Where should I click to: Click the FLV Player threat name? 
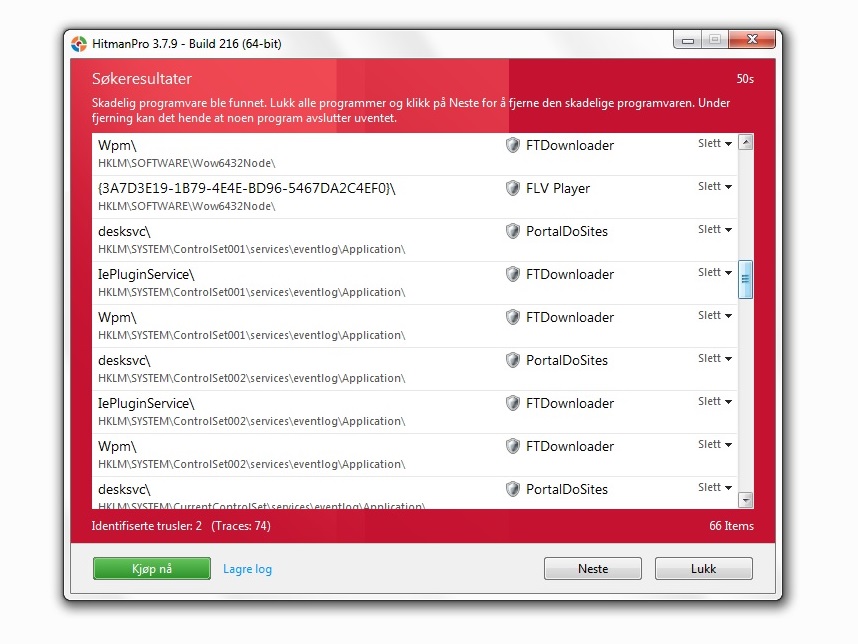(558, 189)
